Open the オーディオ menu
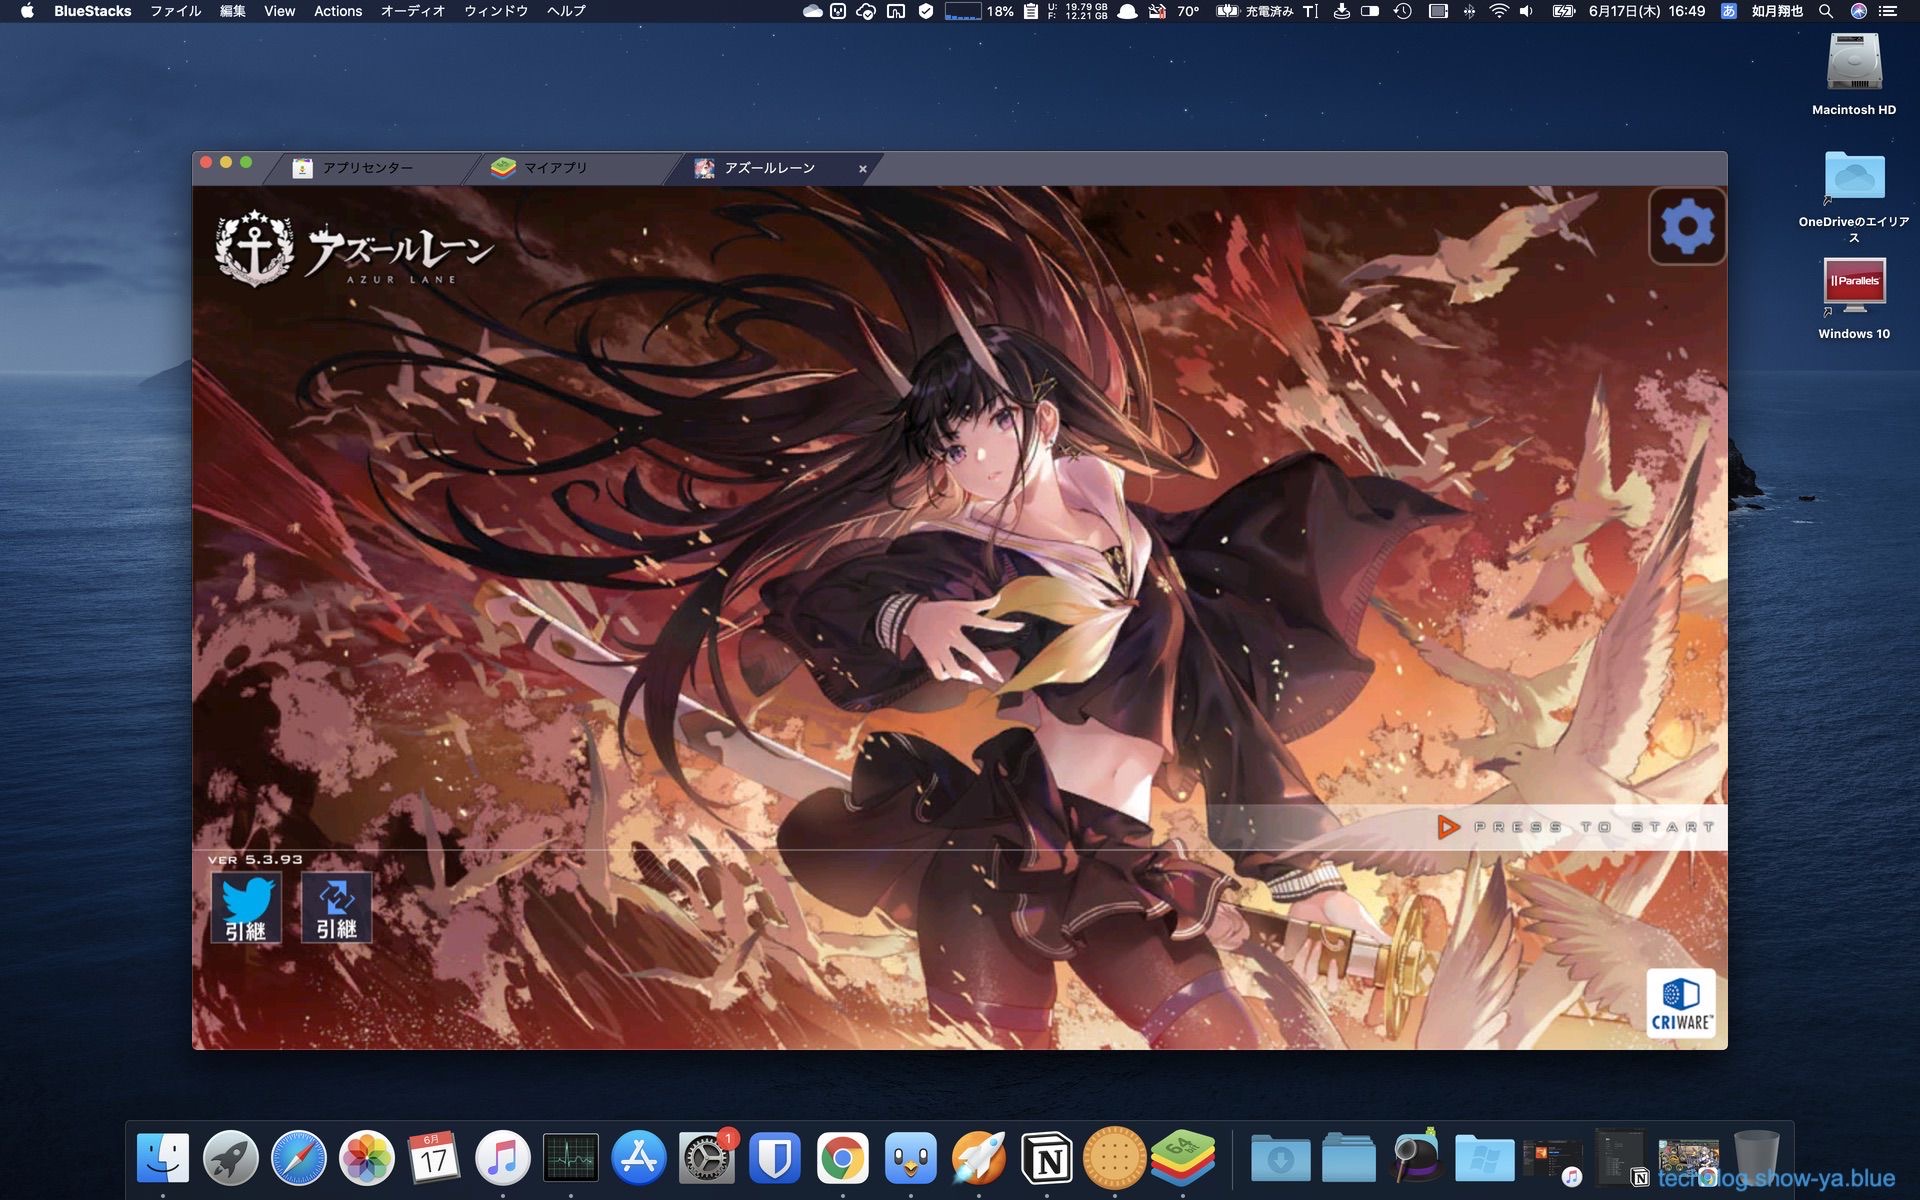1920x1200 pixels. (x=412, y=11)
